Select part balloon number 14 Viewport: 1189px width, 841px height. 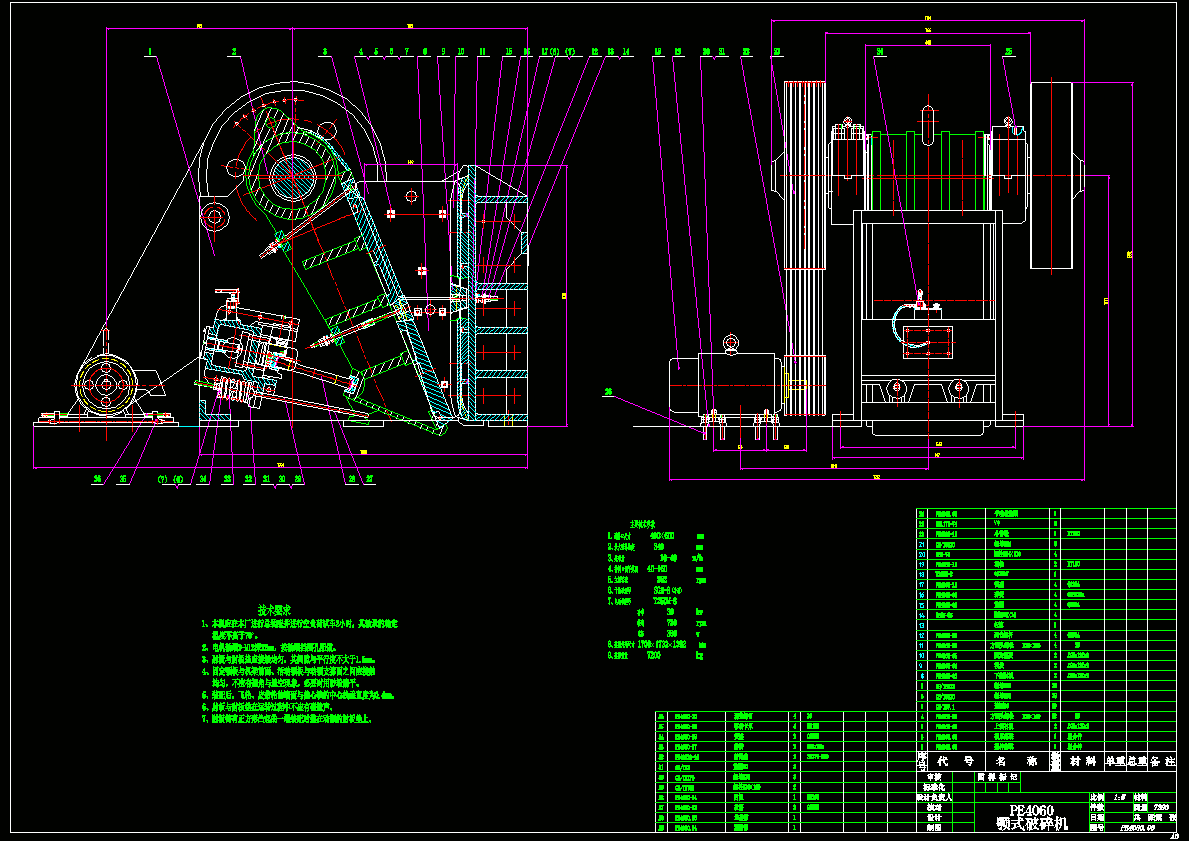point(626,52)
